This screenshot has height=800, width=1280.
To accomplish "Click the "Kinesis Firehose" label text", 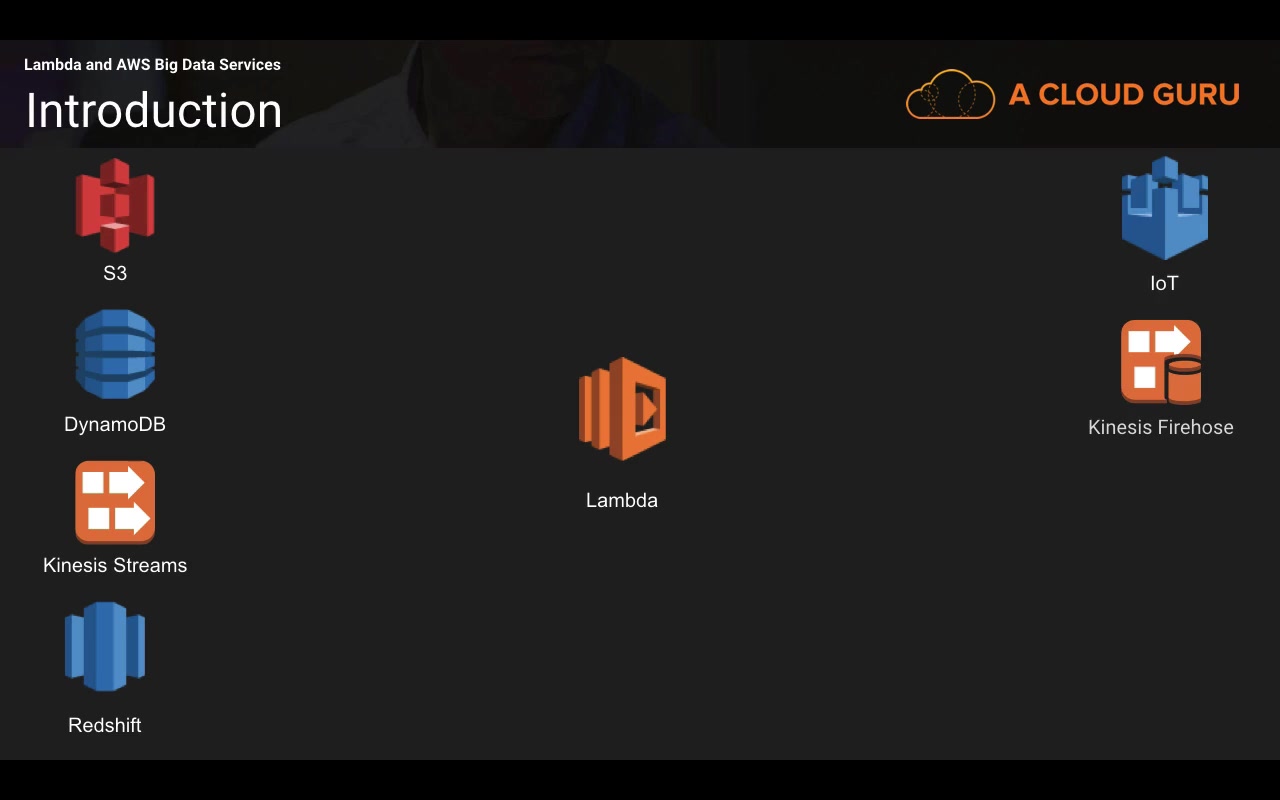I will tap(1161, 427).
